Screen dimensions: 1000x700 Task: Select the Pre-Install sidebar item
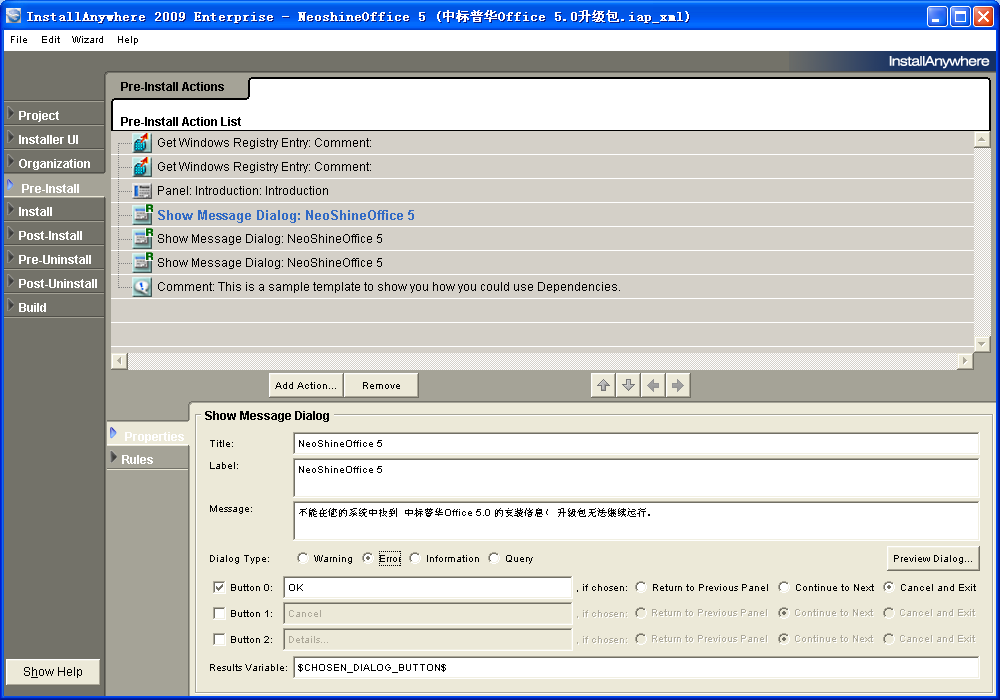54,188
